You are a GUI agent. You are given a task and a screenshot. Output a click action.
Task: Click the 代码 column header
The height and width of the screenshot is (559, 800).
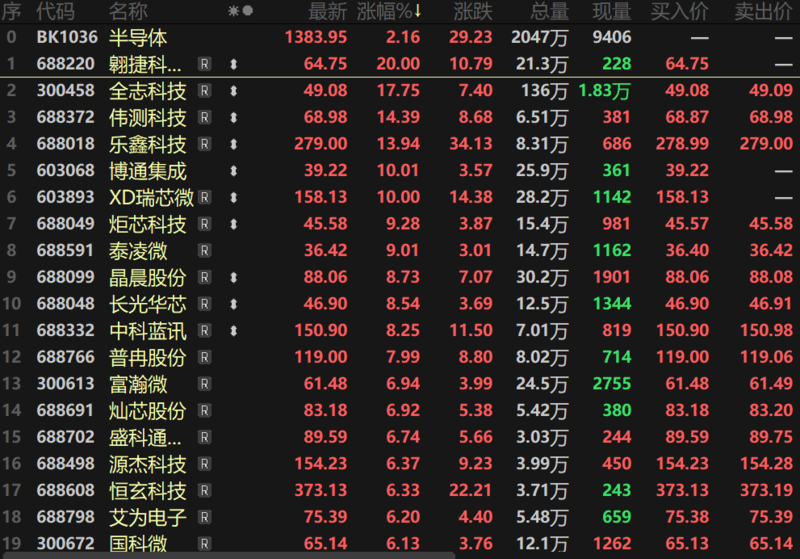[x=55, y=11]
